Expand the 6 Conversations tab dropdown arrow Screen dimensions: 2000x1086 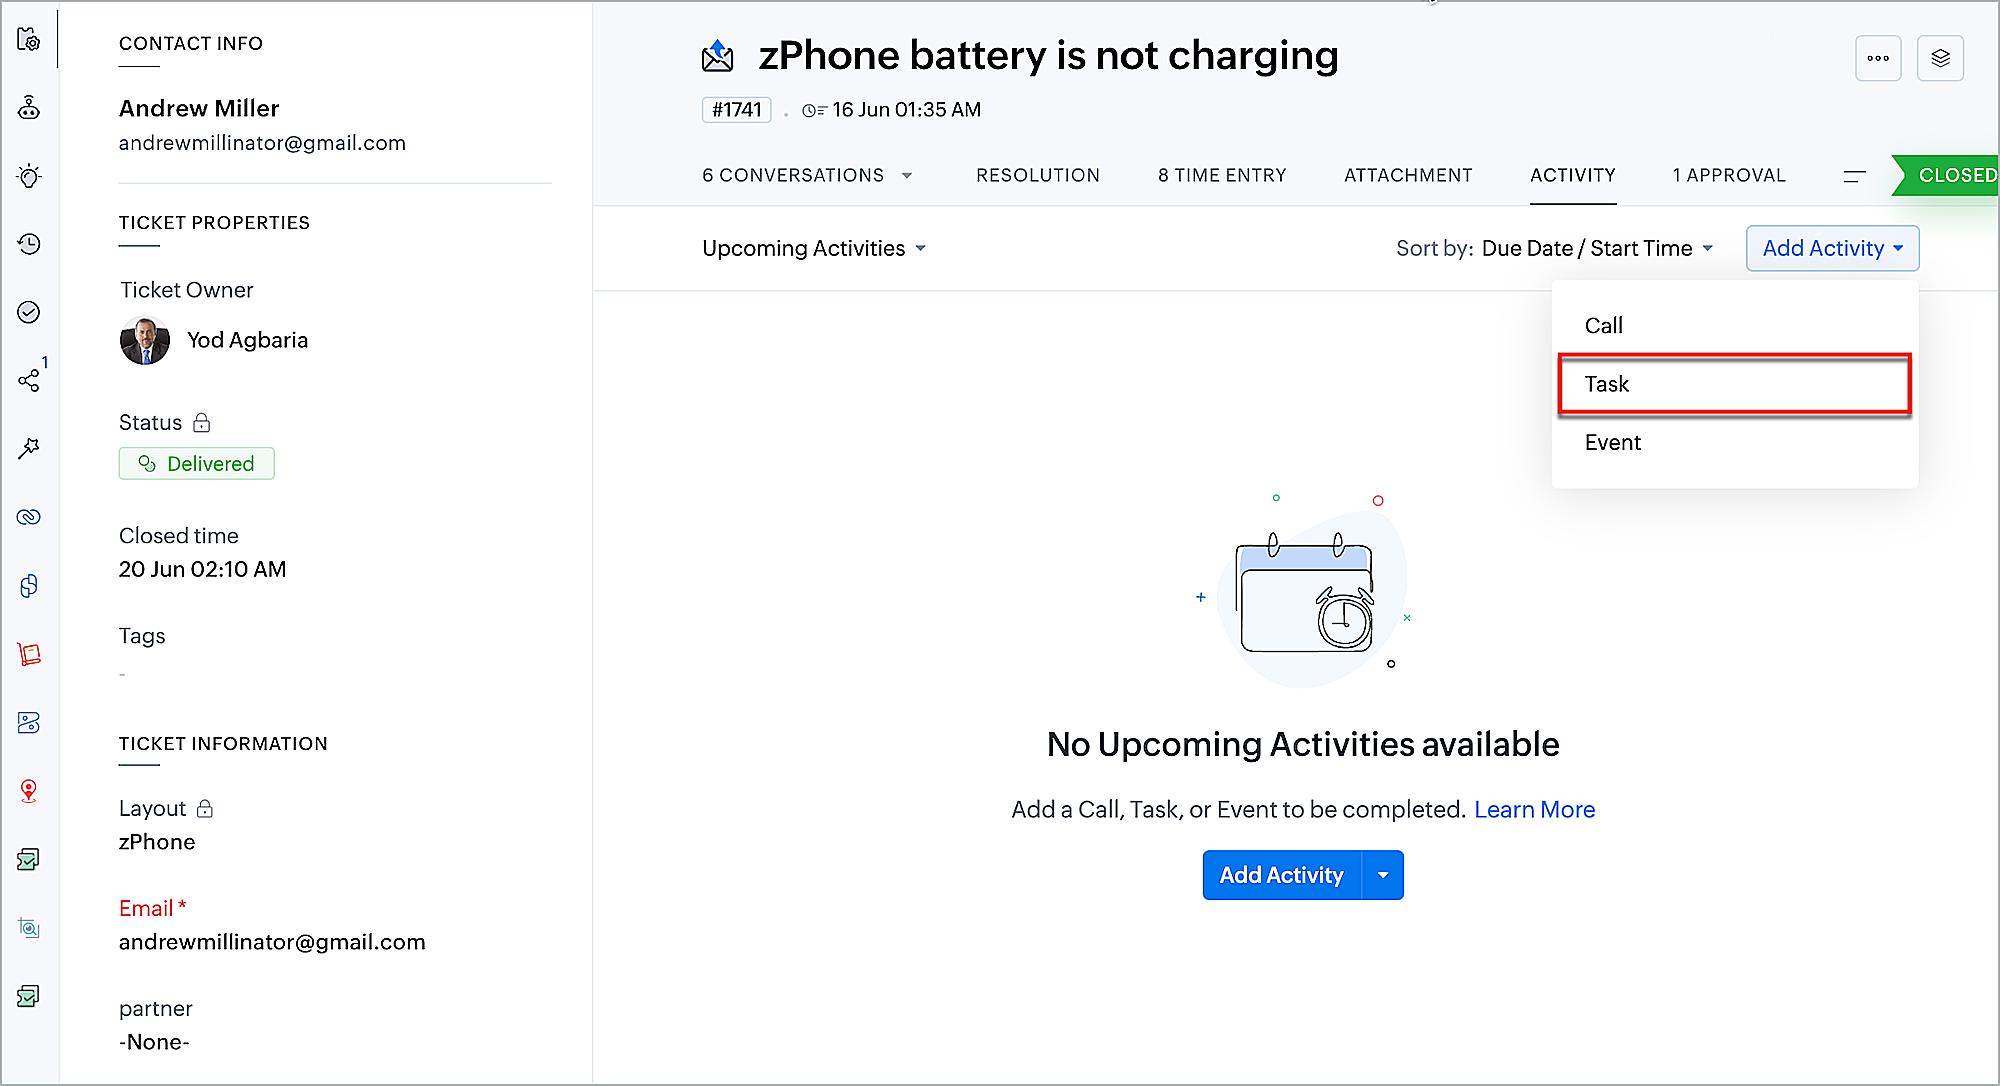tap(907, 175)
